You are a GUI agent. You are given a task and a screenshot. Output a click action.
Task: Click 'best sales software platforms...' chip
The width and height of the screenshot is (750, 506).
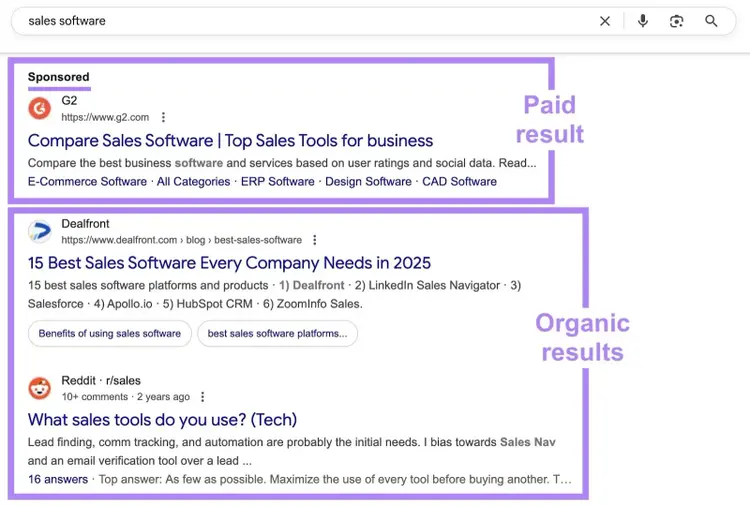point(277,333)
